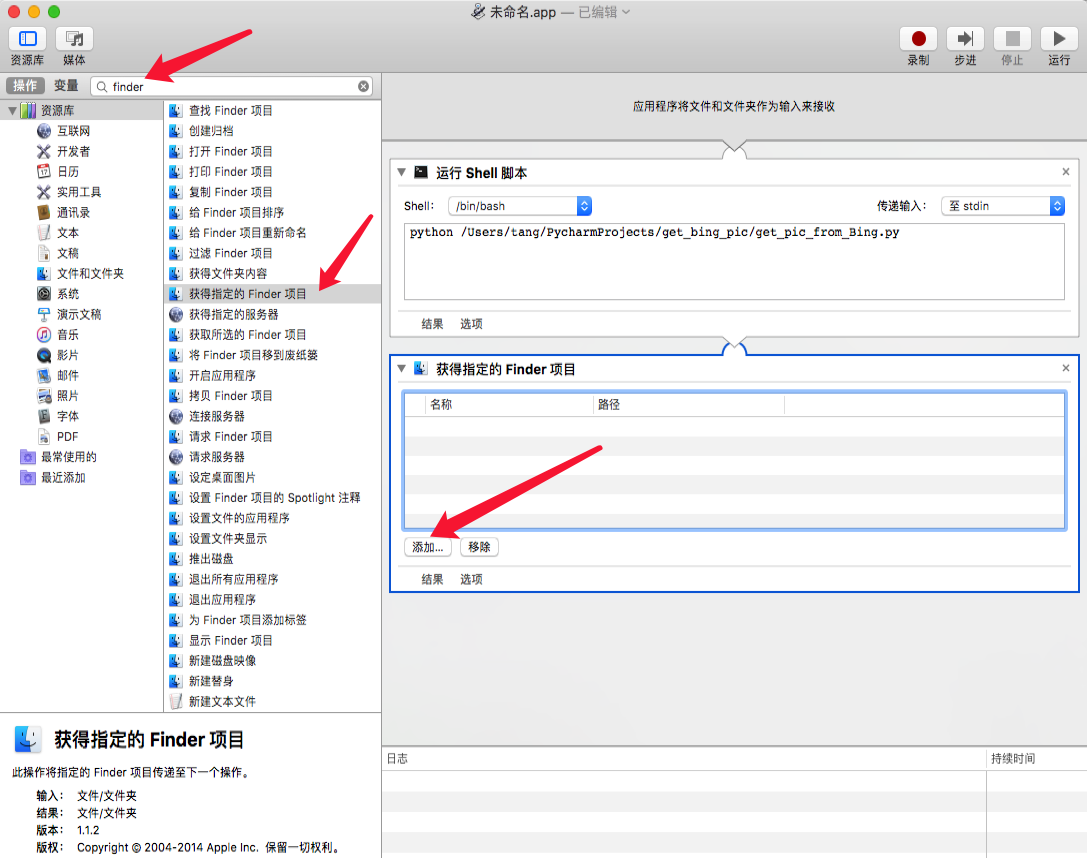Show 选项 of Shell script action
The height and width of the screenshot is (858, 1087).
click(471, 324)
